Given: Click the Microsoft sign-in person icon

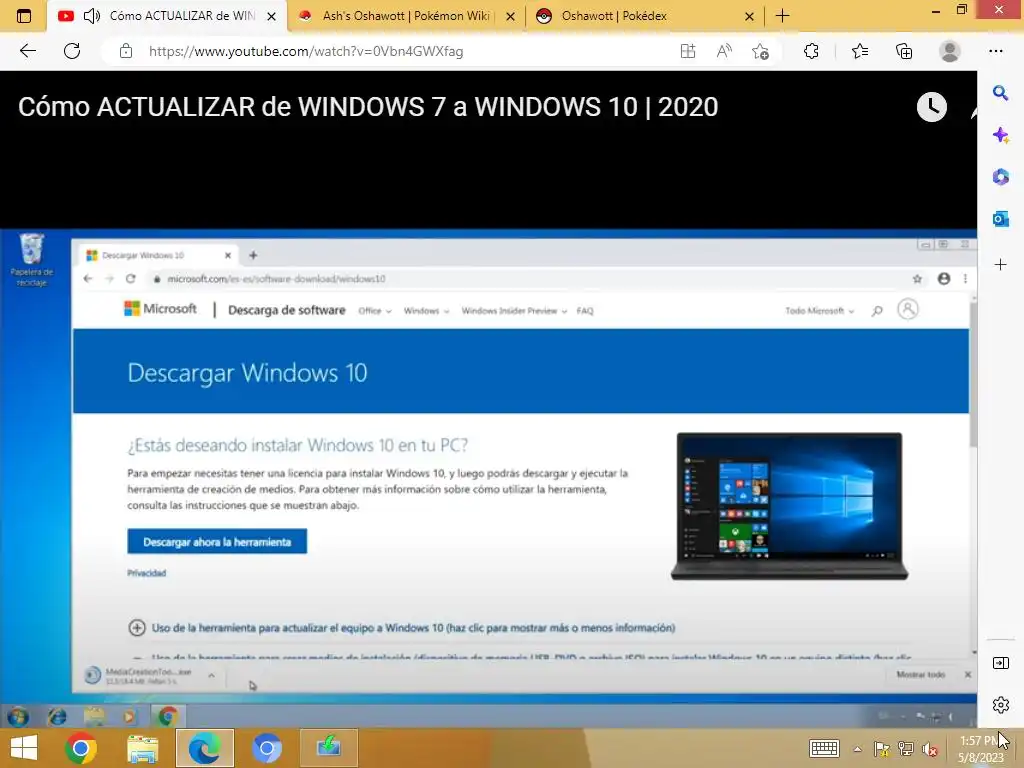Looking at the screenshot, I should [x=907, y=309].
